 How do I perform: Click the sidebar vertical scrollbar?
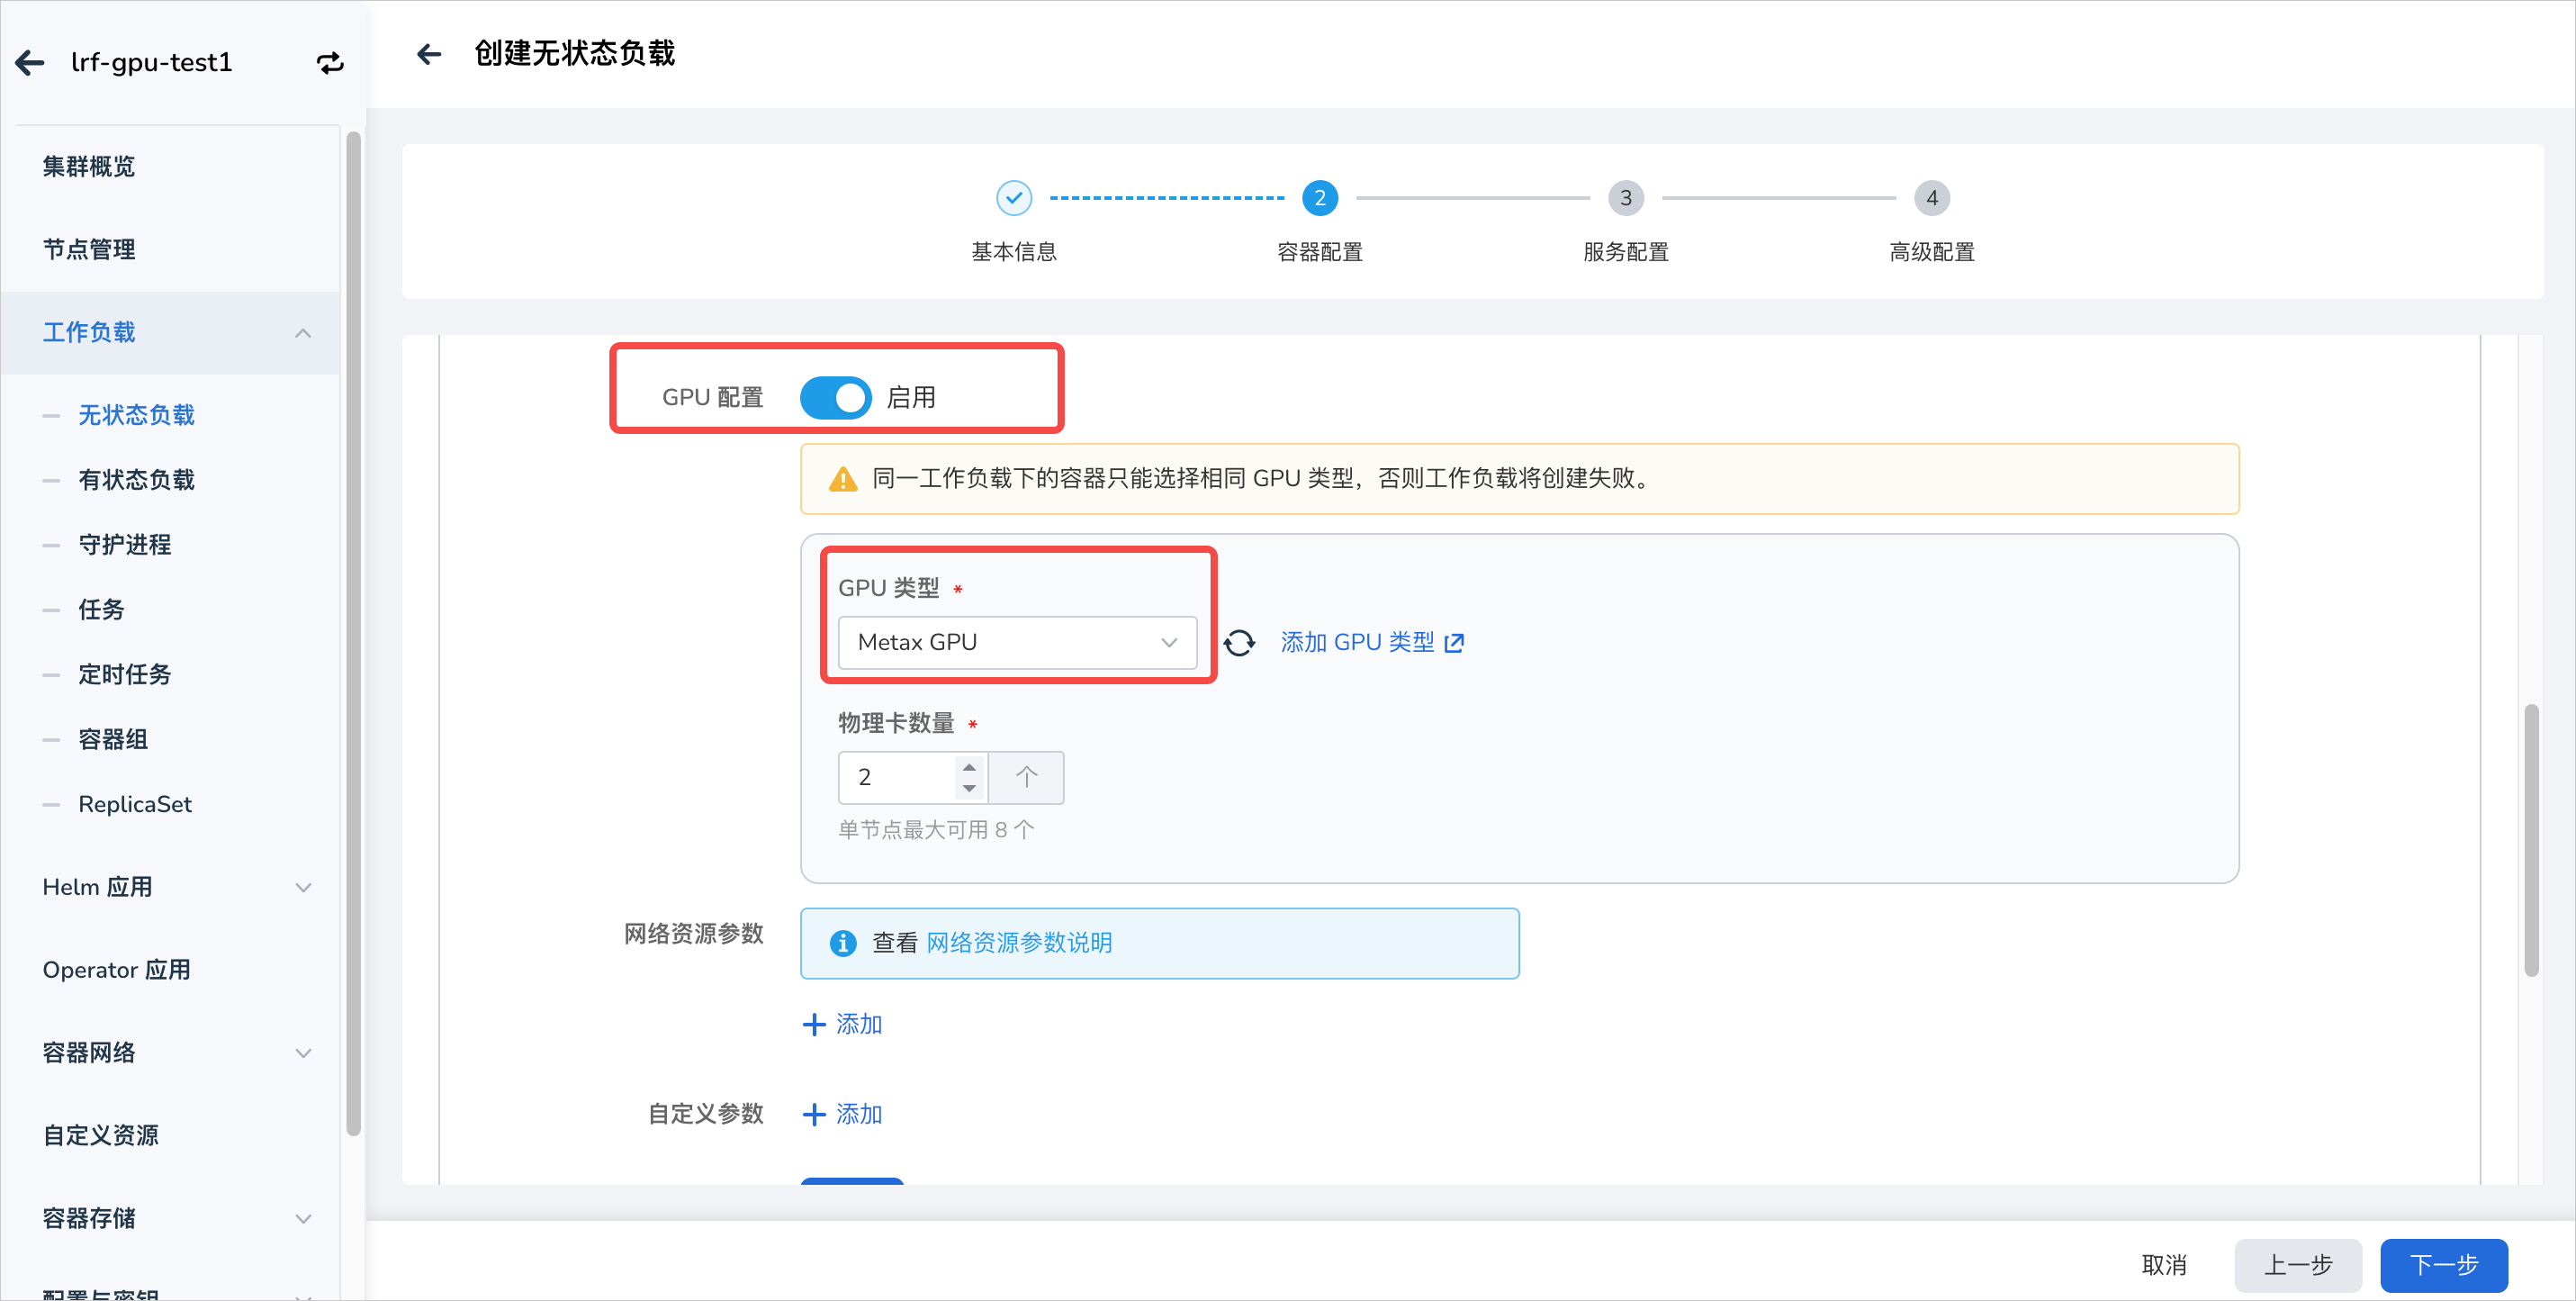[353, 633]
